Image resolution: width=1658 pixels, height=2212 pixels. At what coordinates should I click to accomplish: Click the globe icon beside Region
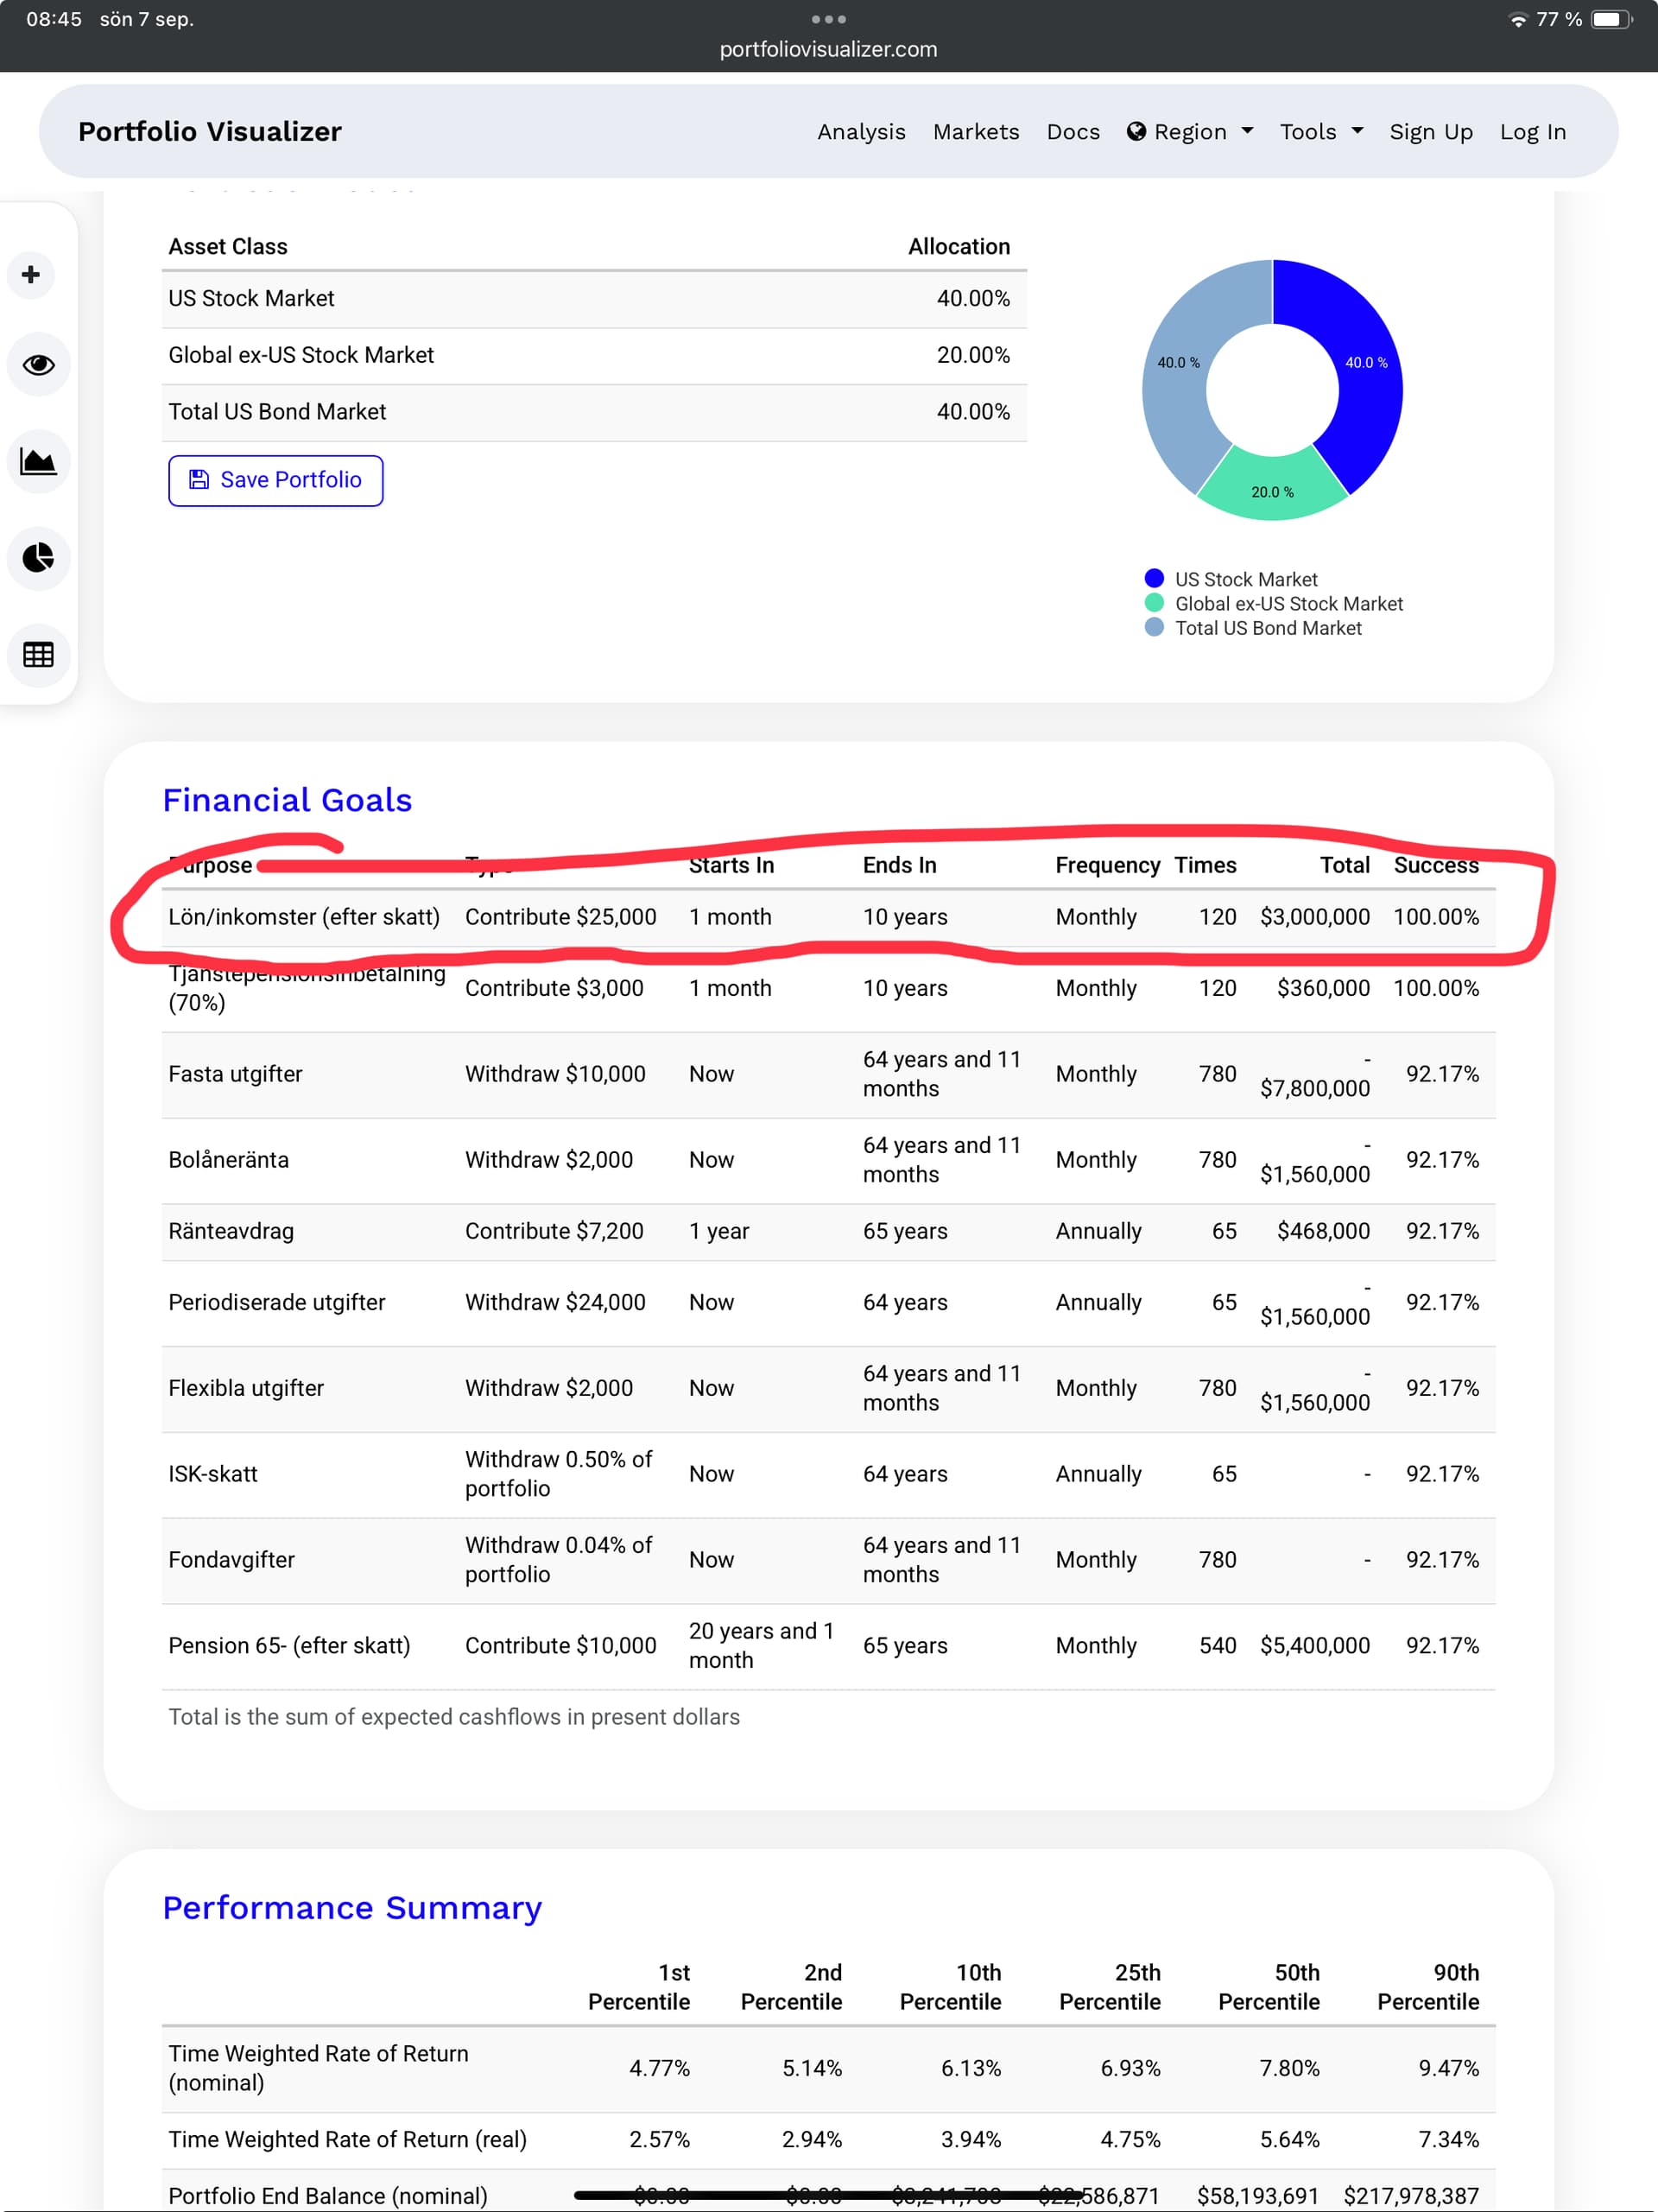1136,132
